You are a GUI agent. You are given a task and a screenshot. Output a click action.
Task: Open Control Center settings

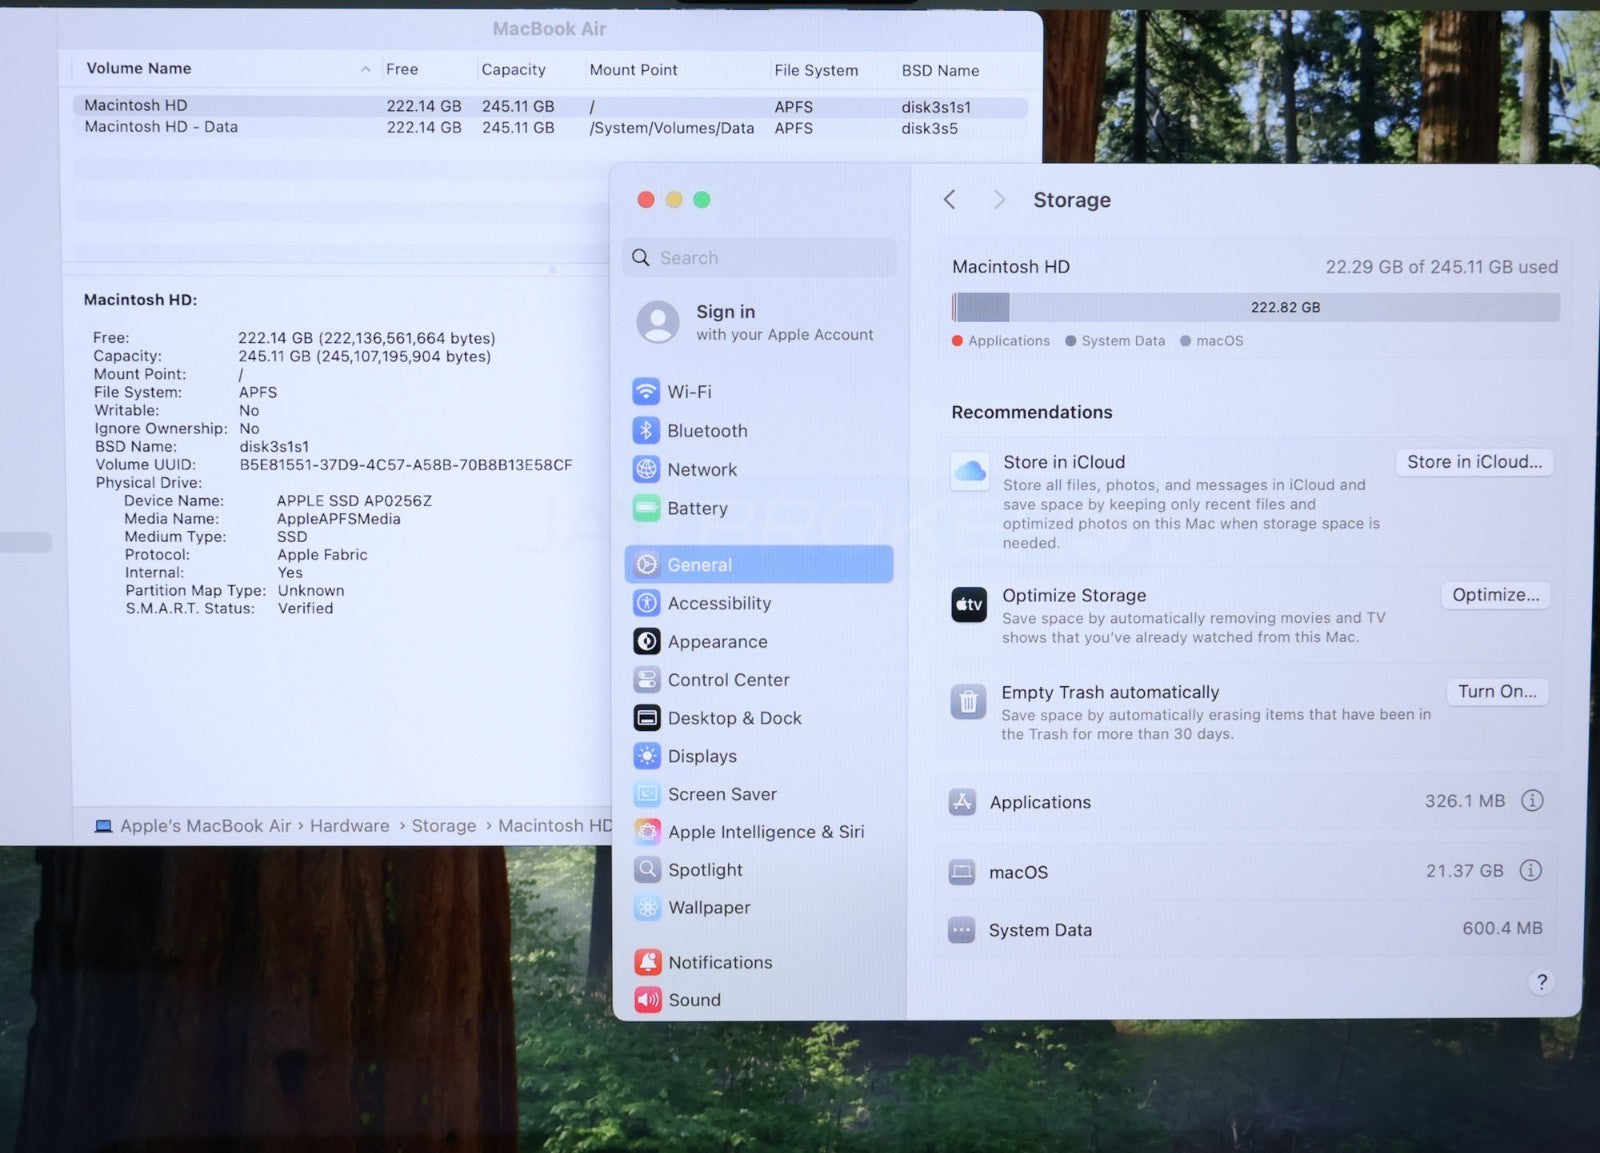(727, 680)
